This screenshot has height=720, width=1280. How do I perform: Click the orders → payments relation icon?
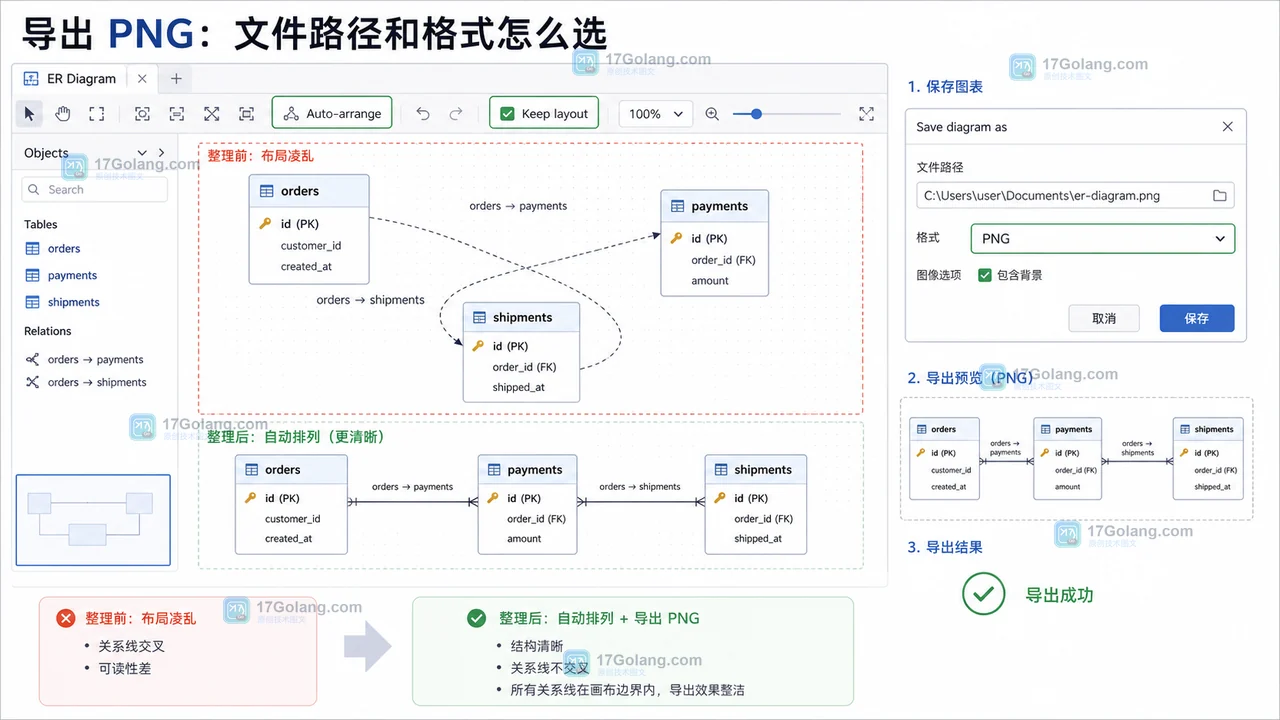tap(32, 360)
